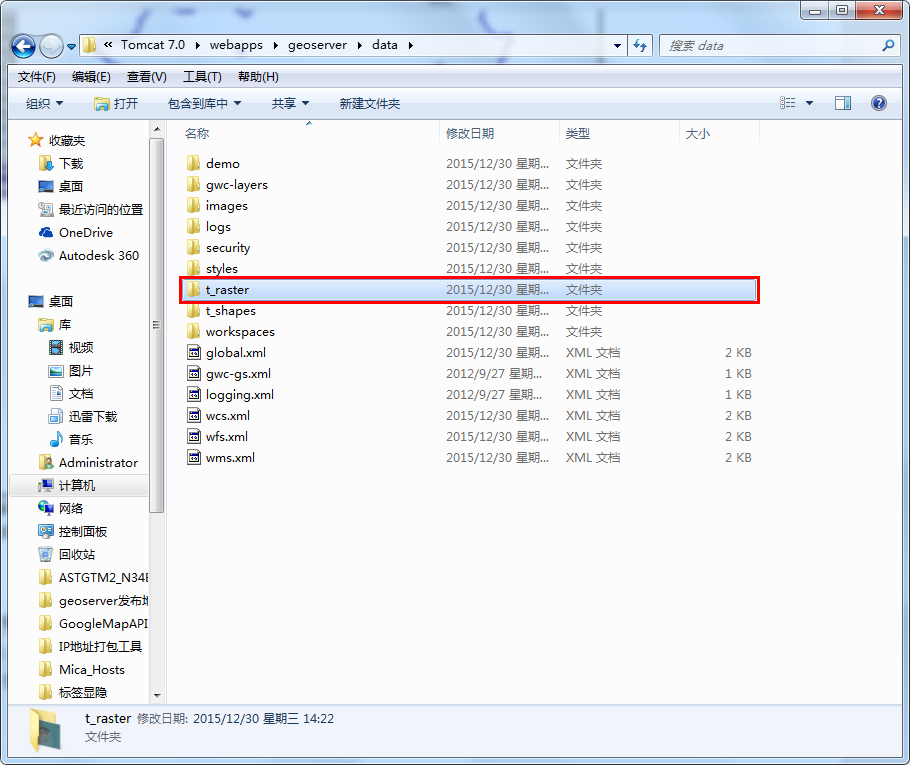Image resolution: width=910 pixels, height=765 pixels.
Task: Expand the webapps breadcrumb arrow
Action: click(275, 45)
